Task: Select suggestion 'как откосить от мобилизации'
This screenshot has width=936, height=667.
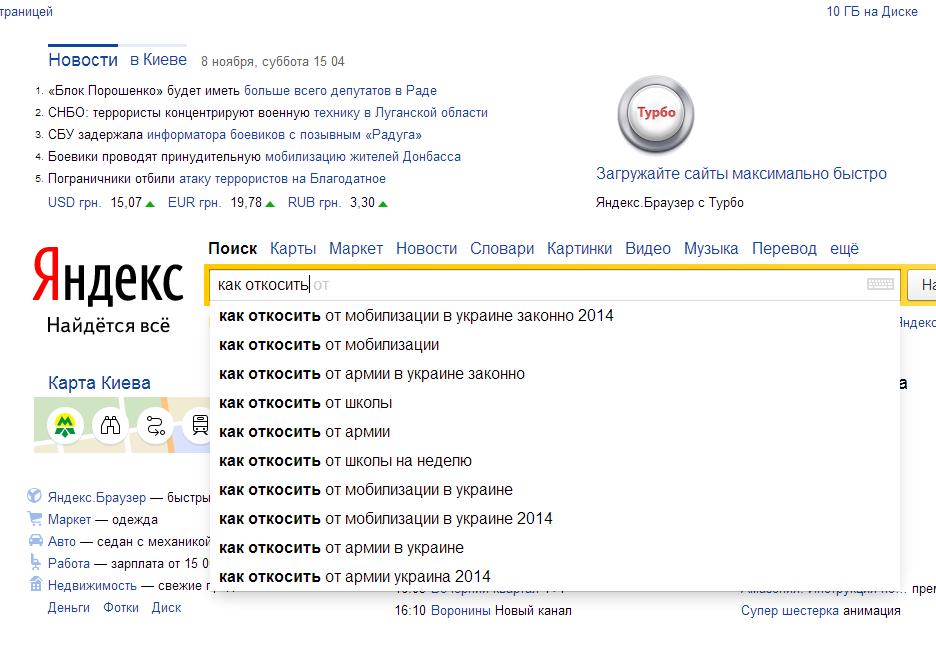Action: (555, 345)
